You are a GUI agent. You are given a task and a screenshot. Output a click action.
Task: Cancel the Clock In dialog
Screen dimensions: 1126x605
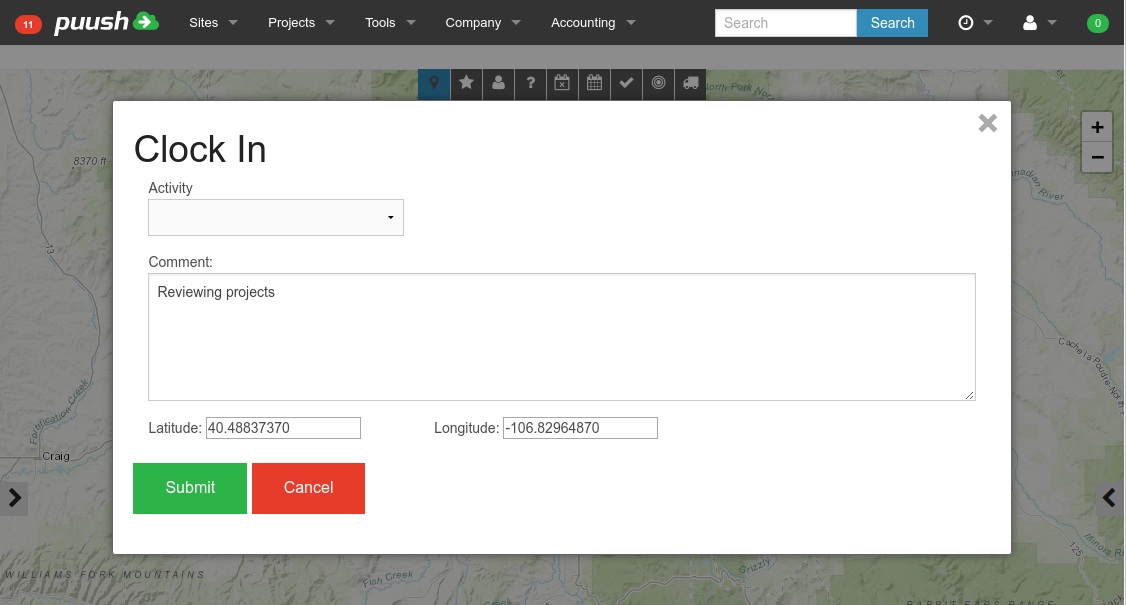308,488
